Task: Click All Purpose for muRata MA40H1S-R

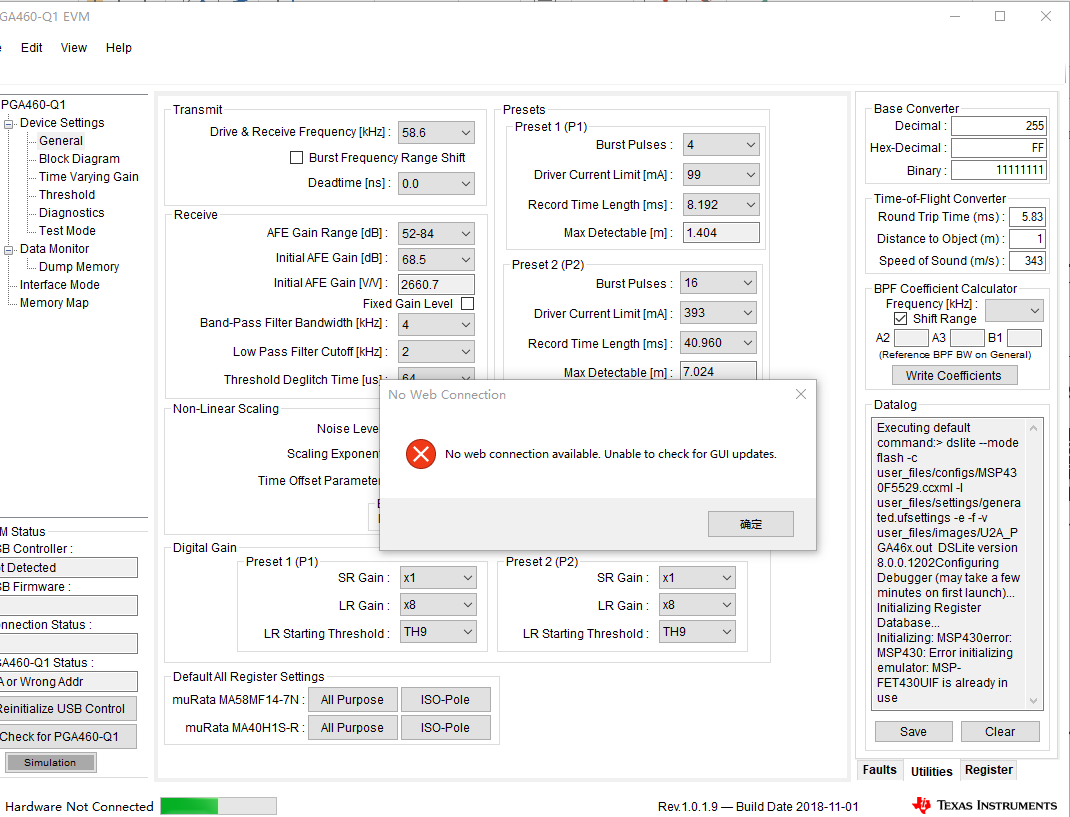Action: pyautogui.click(x=352, y=728)
